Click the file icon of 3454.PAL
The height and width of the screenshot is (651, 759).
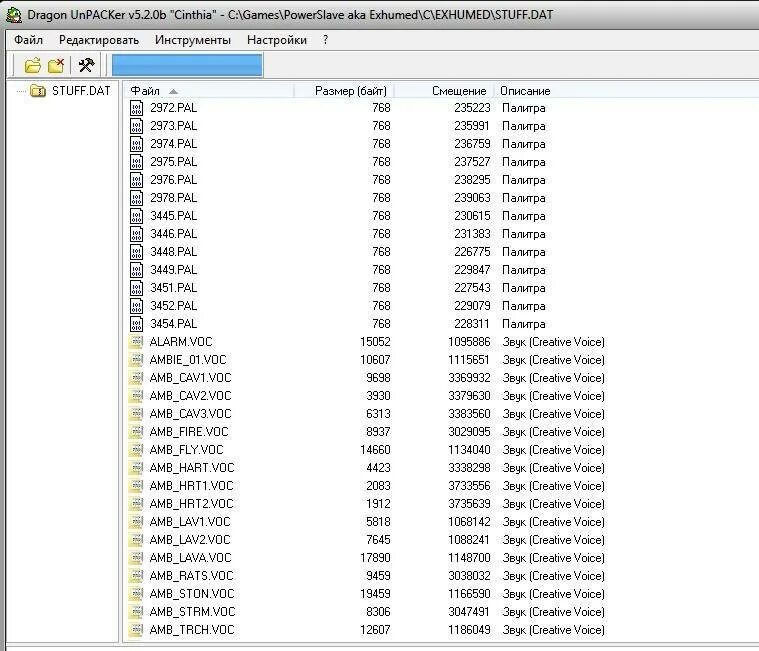point(137,324)
